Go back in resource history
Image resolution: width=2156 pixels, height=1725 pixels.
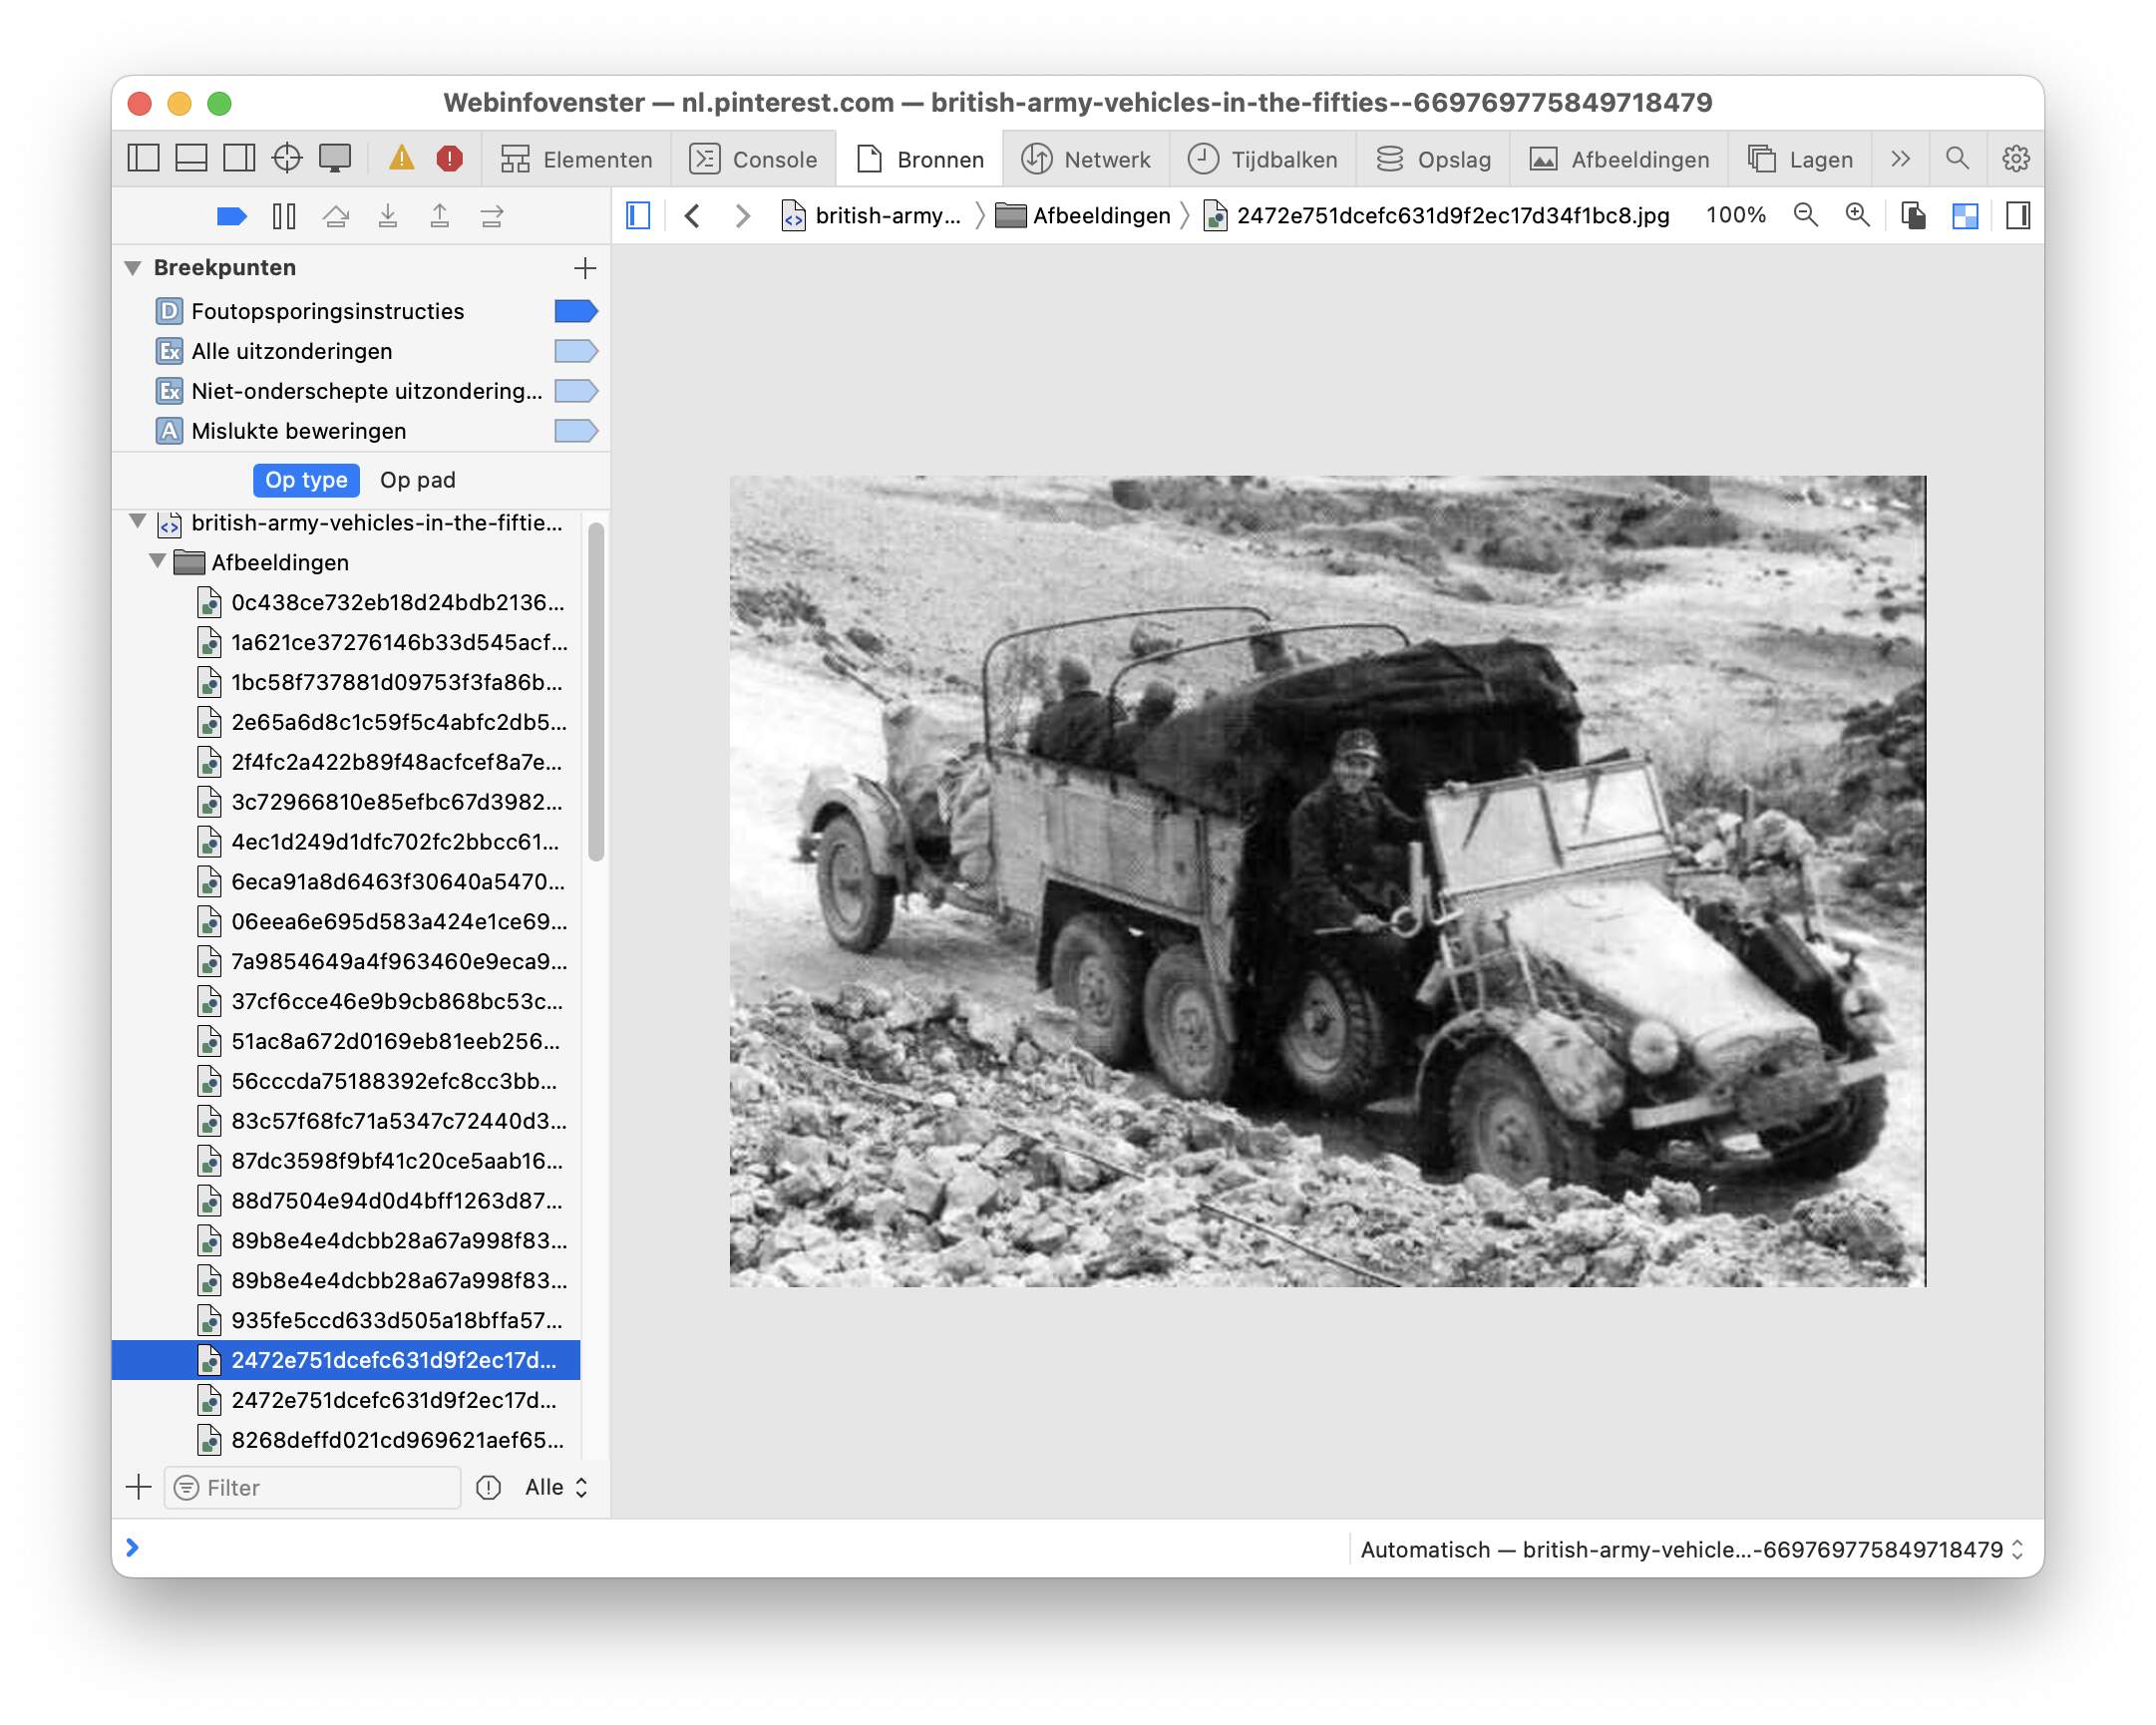(x=692, y=215)
